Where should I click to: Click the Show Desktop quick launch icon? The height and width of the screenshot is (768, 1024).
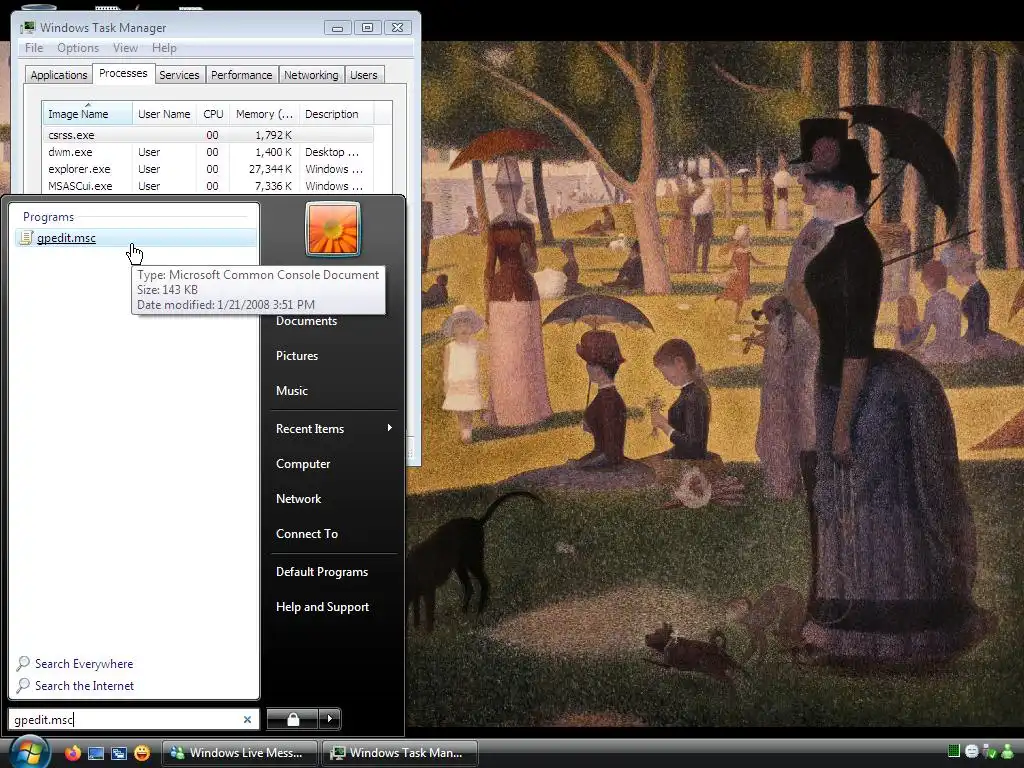pos(96,754)
